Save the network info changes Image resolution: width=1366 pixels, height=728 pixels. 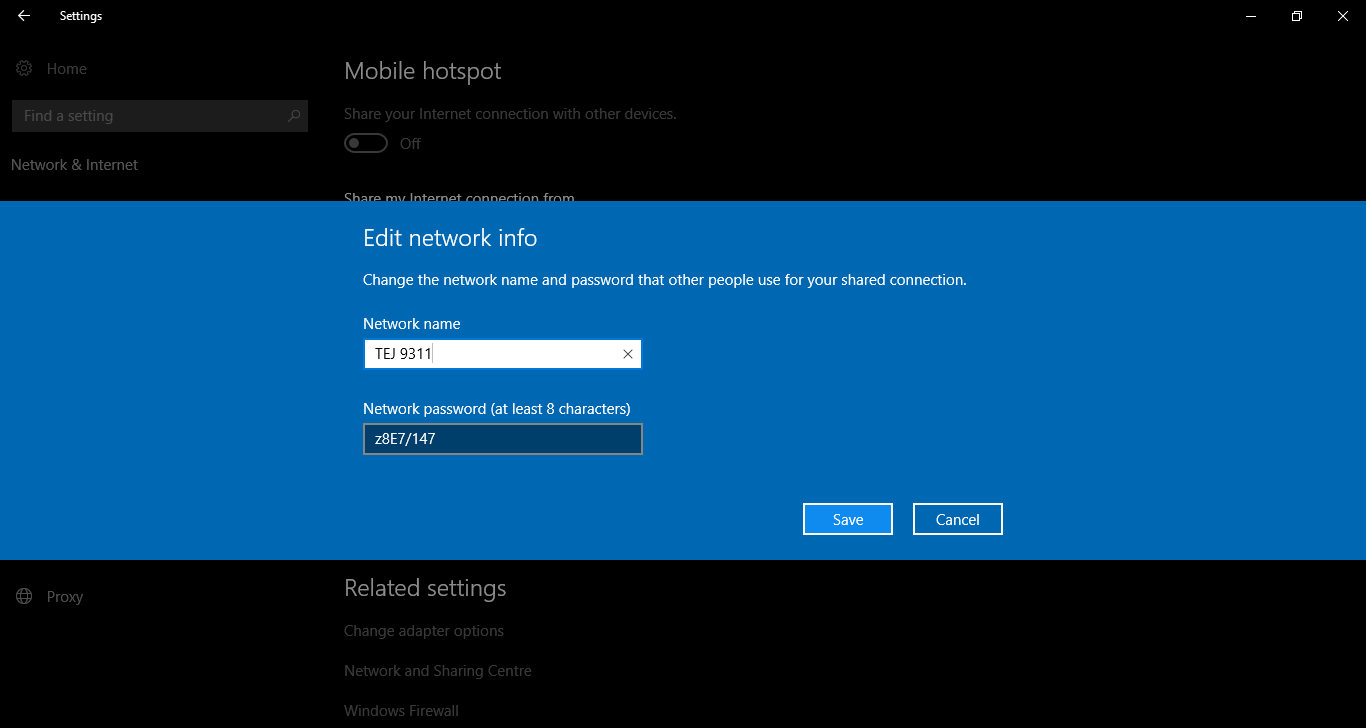click(x=848, y=519)
